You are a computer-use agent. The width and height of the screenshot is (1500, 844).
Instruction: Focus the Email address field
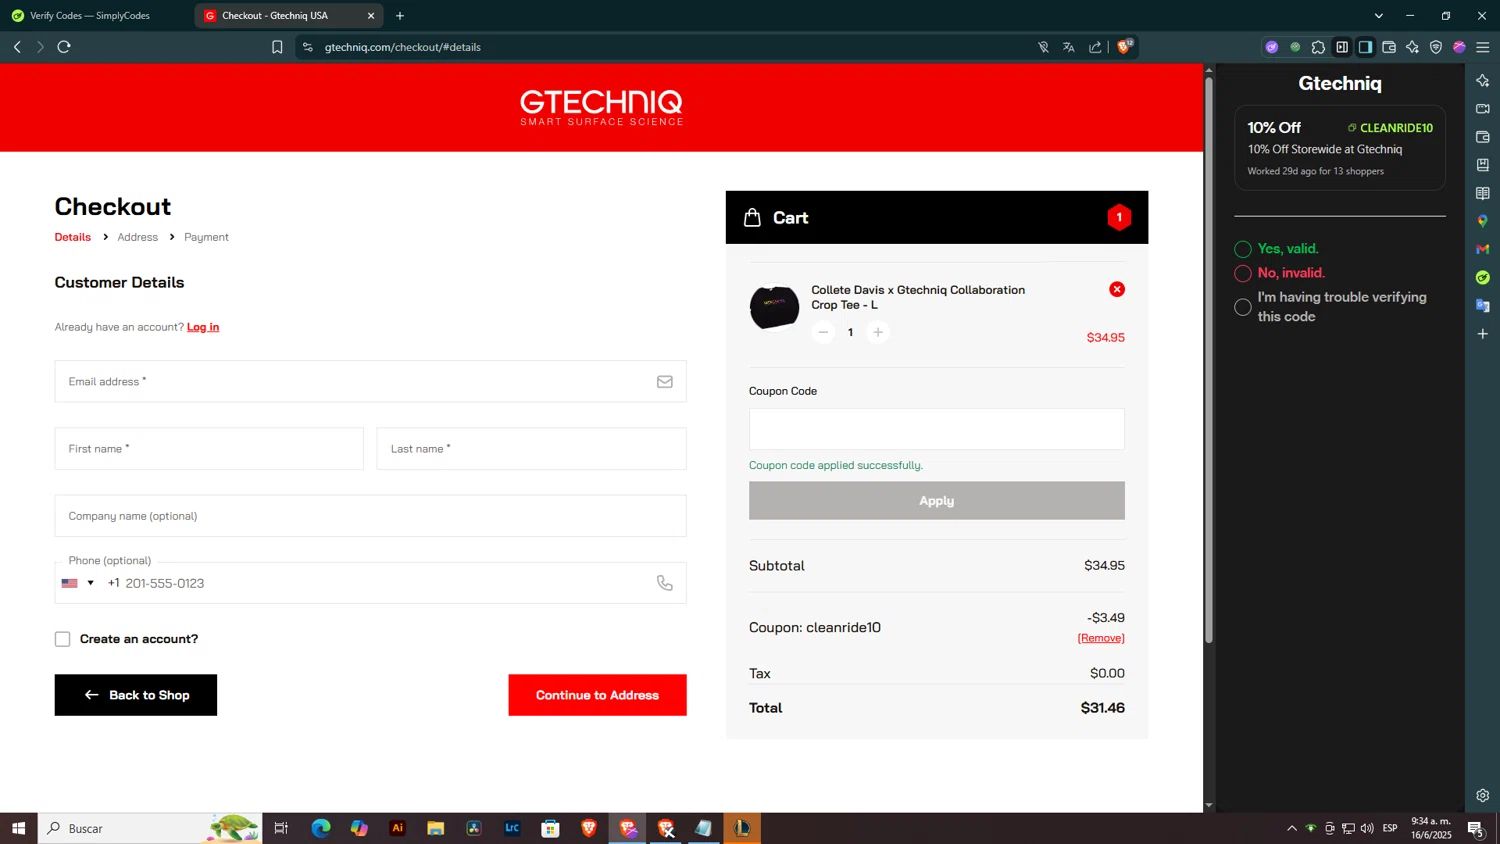[x=370, y=381]
